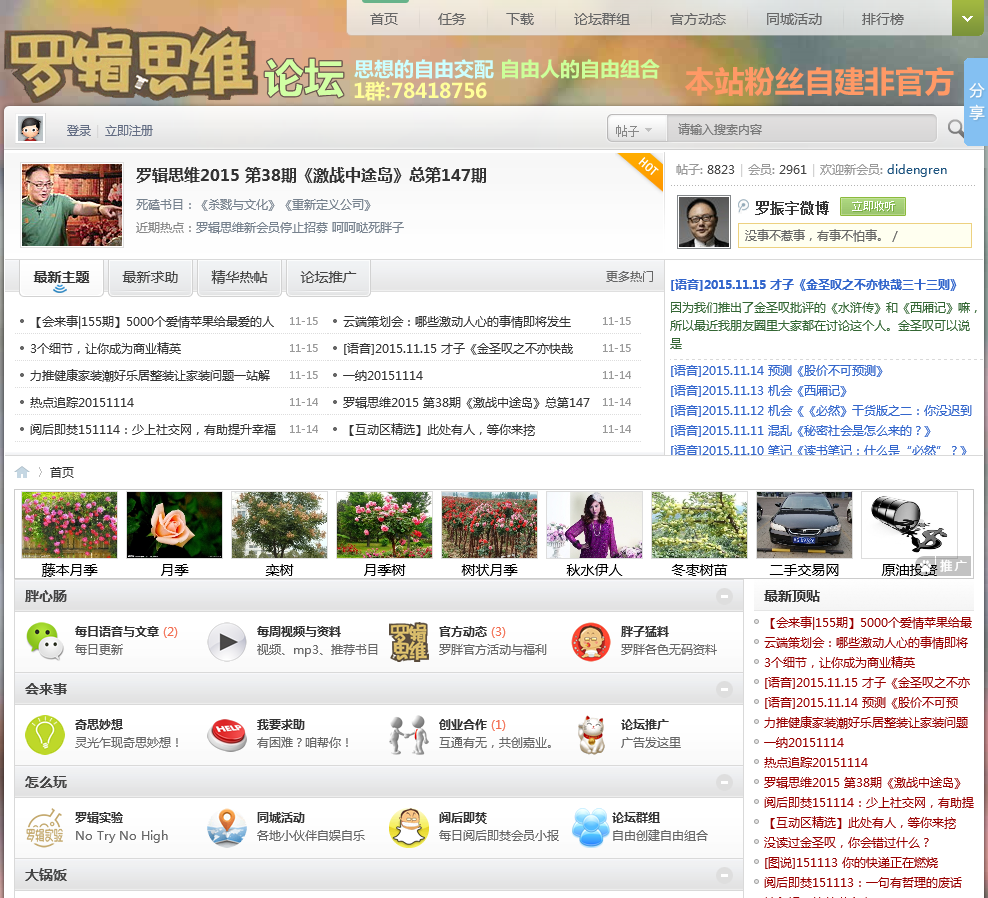Click the user avatar icon
Screen dimensions: 988x898
point(30,129)
